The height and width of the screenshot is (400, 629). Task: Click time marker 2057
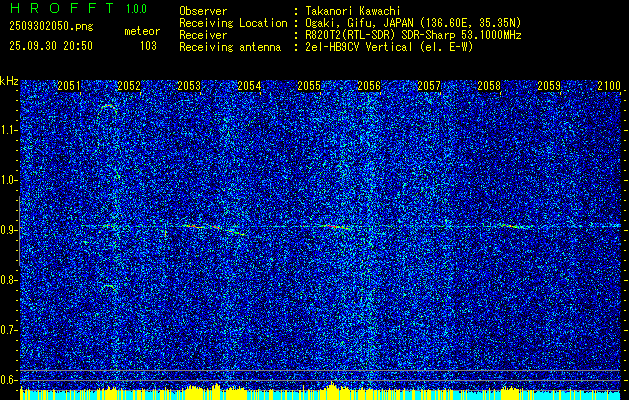pos(429,86)
